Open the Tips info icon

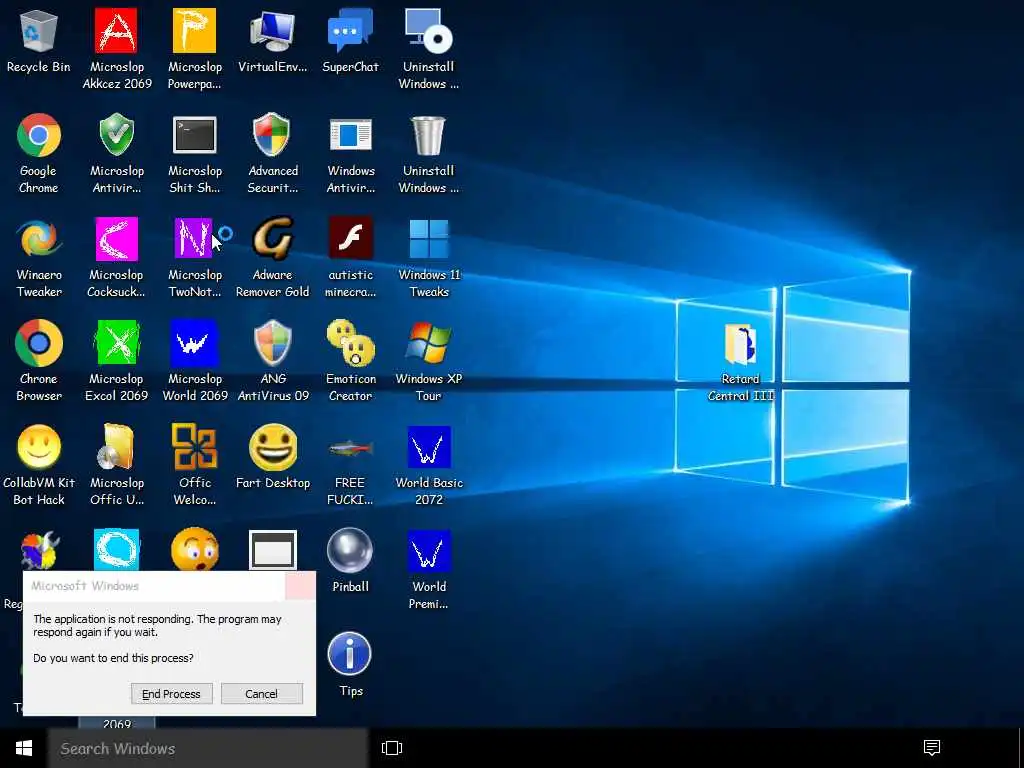pyautogui.click(x=349, y=654)
